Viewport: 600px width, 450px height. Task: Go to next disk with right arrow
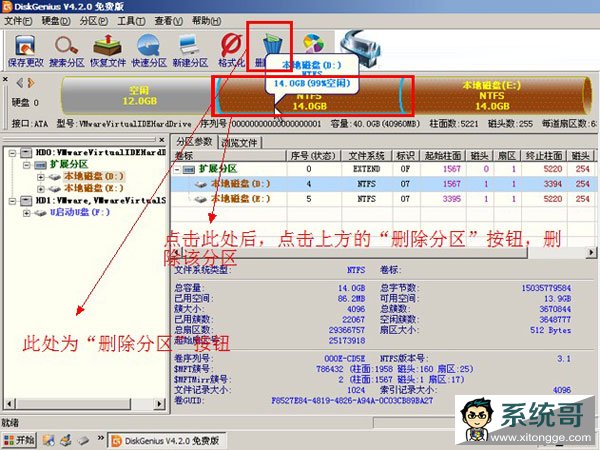(31, 82)
